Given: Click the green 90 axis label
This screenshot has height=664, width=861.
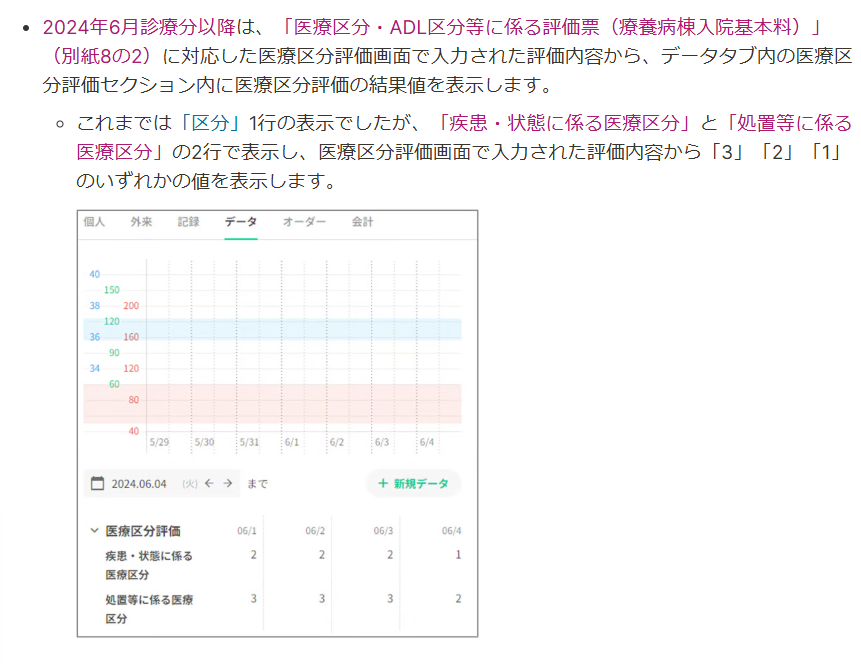Looking at the screenshot, I should [114, 353].
